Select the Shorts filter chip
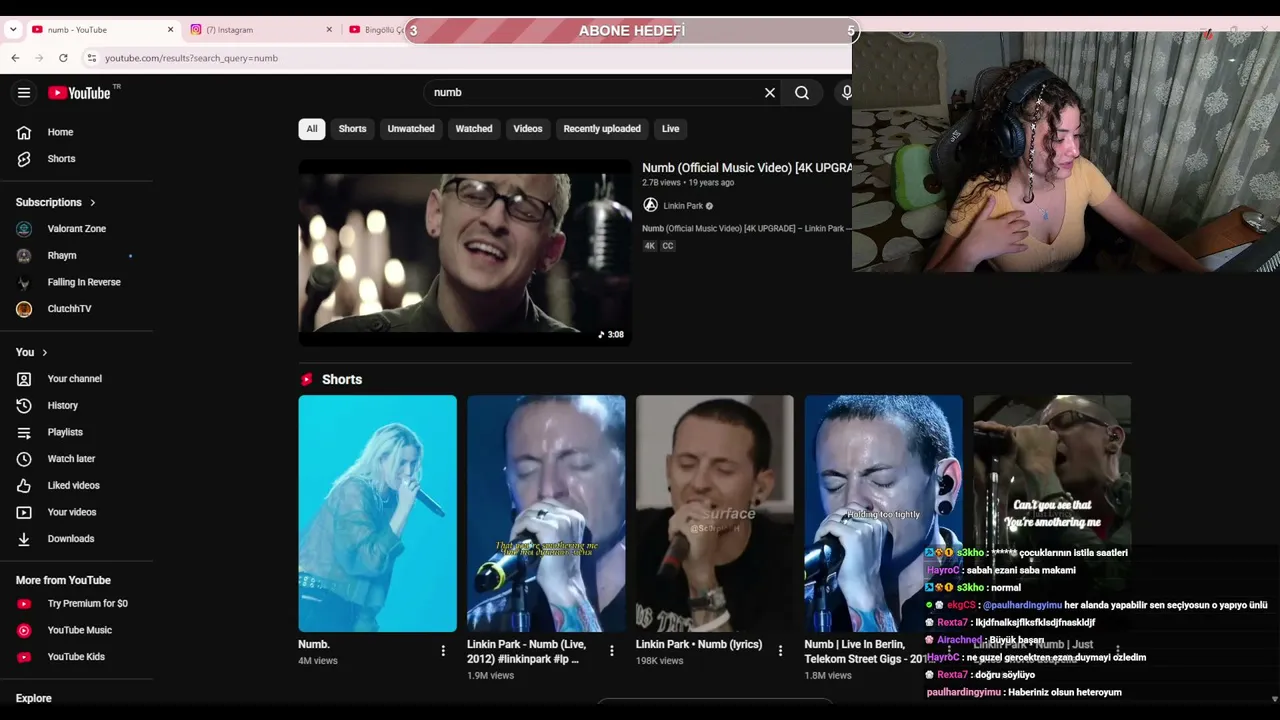 pos(352,129)
